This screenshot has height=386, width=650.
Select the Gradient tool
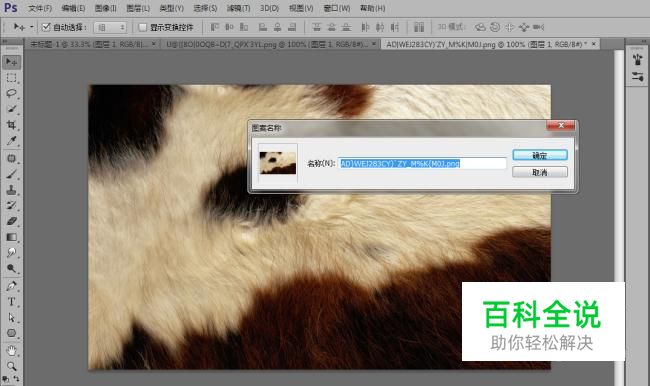(x=12, y=237)
